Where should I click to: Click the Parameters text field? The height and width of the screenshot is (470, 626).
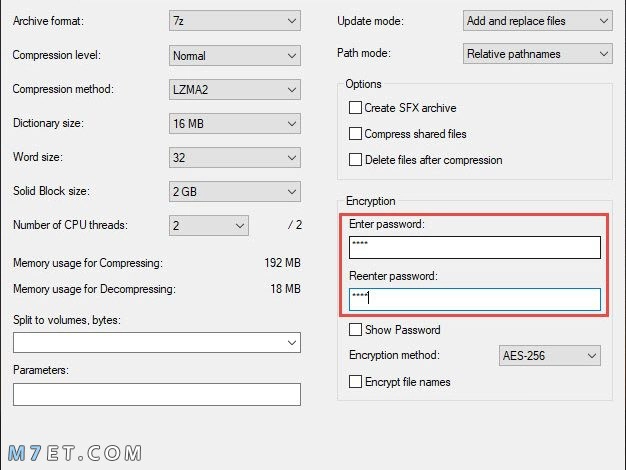157,395
